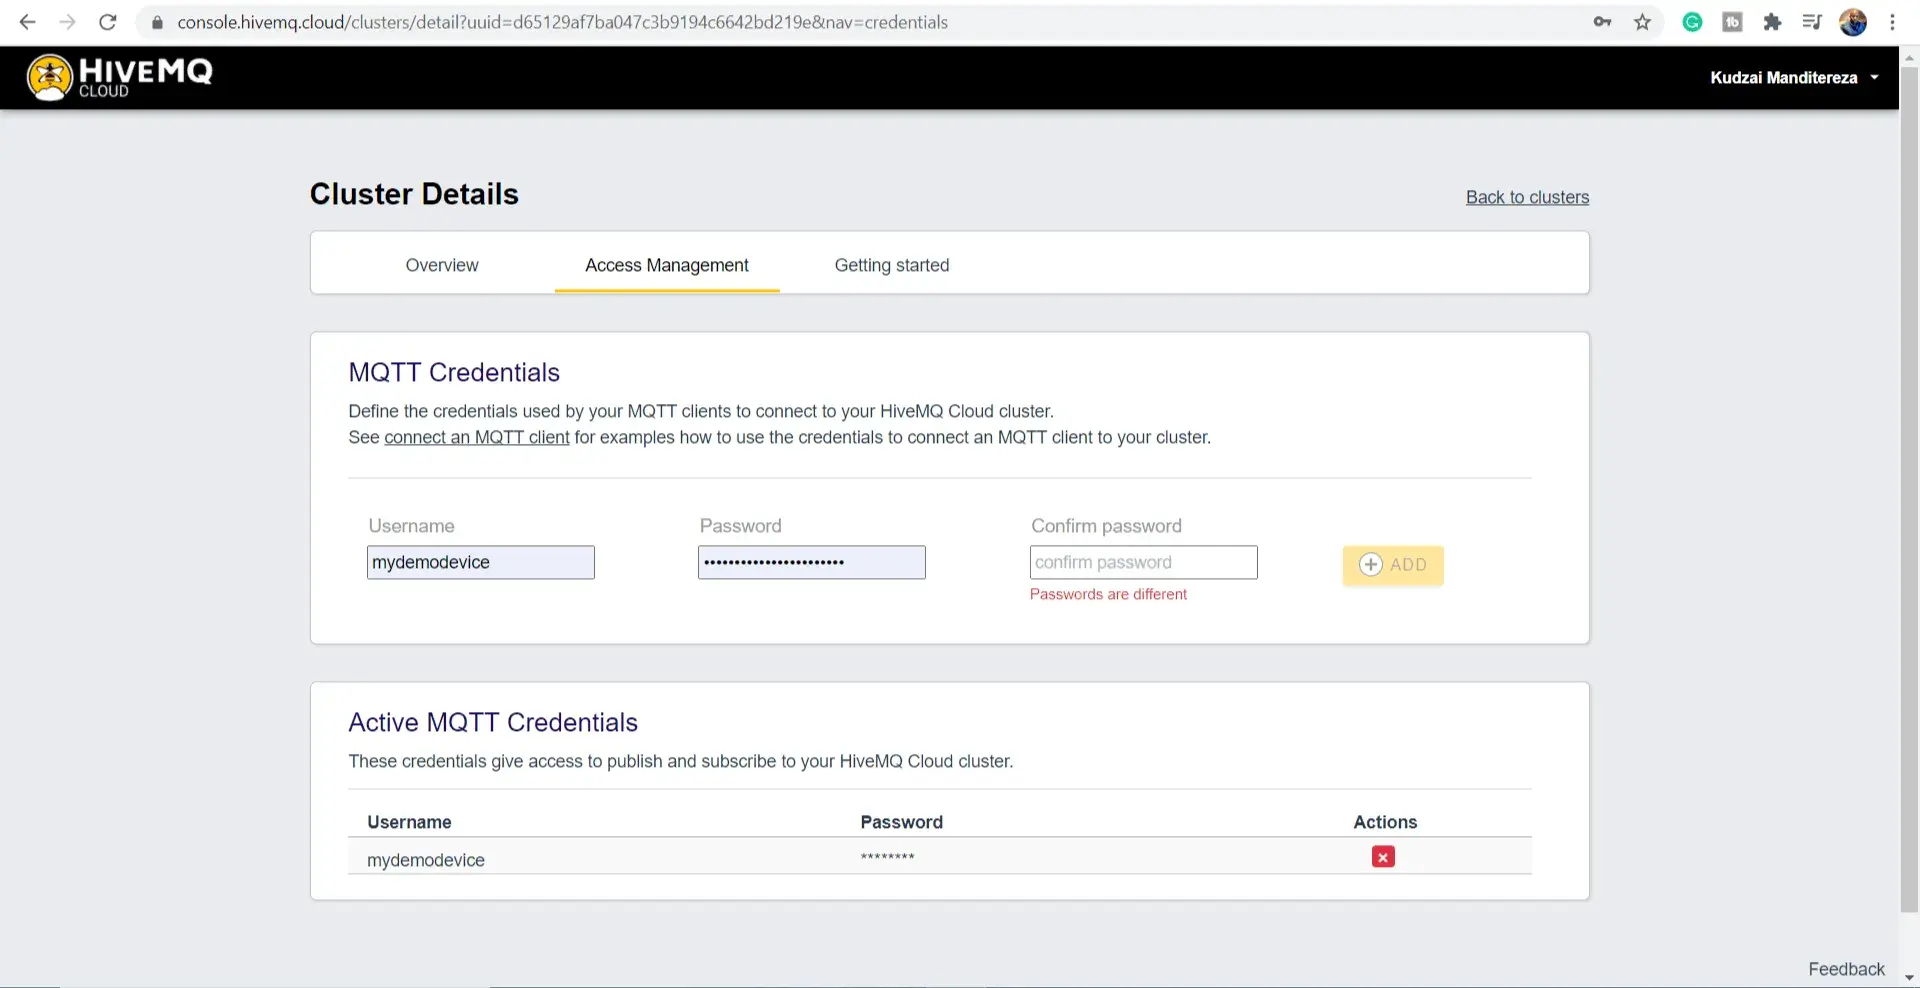
Task: Click the MQTT Credentials heading
Action: 454,372
